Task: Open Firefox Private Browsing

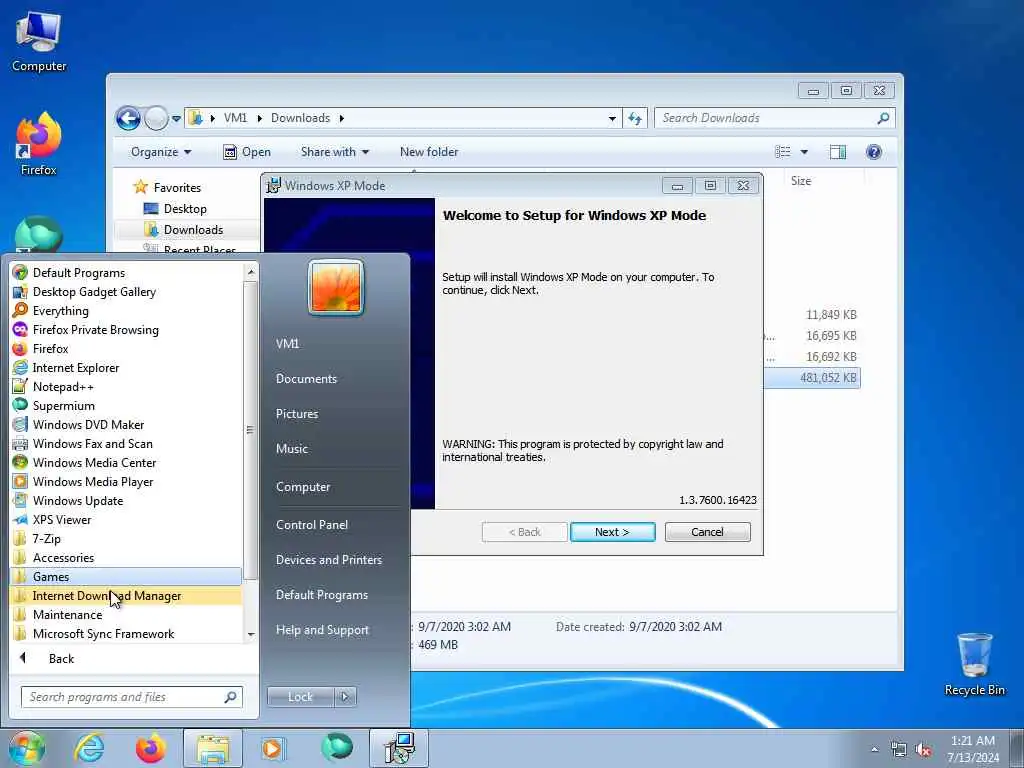Action: [126, 329]
